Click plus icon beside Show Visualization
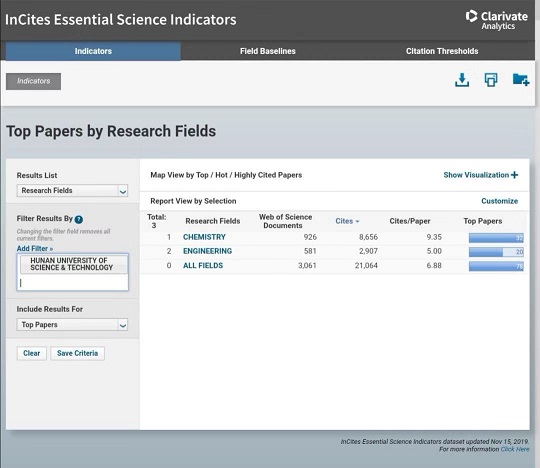The image size is (540, 468). coord(515,175)
